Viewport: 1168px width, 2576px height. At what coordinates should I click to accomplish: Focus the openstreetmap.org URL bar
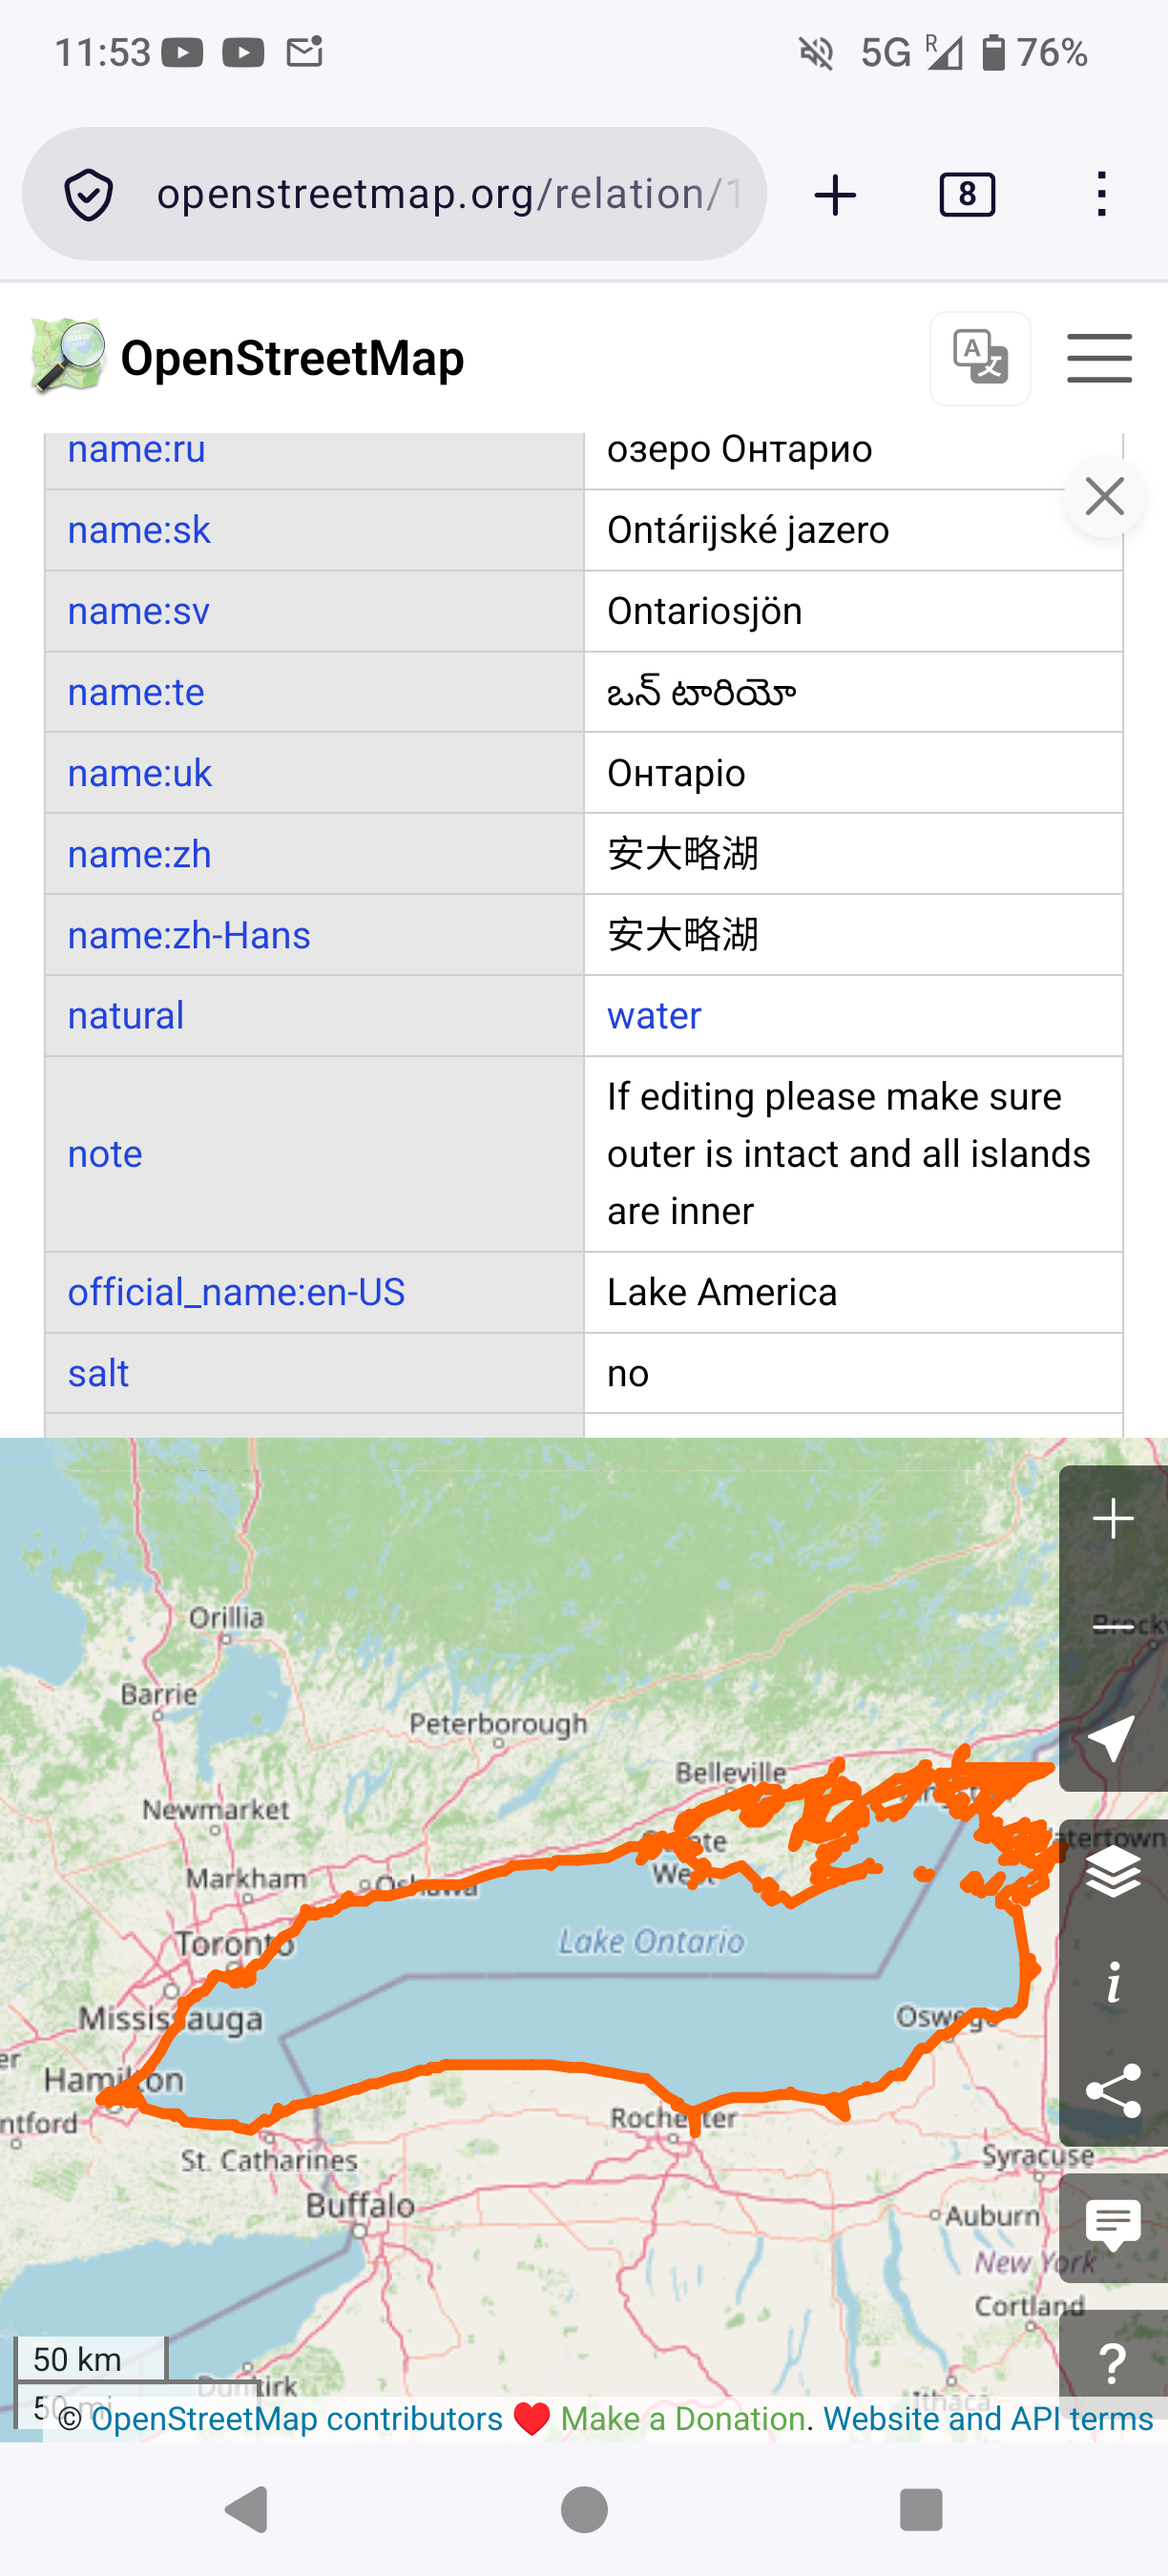pos(394,194)
